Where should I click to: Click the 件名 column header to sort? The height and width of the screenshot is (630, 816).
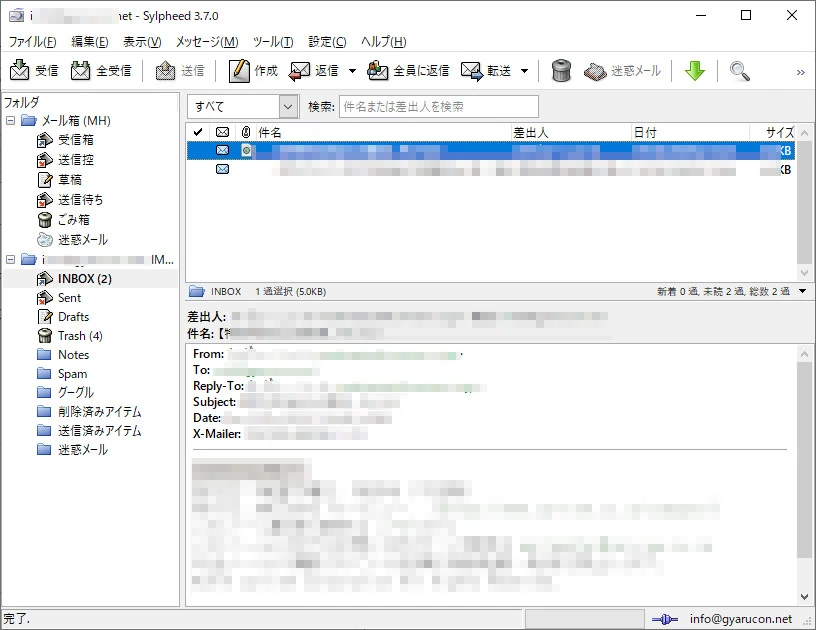click(380, 132)
